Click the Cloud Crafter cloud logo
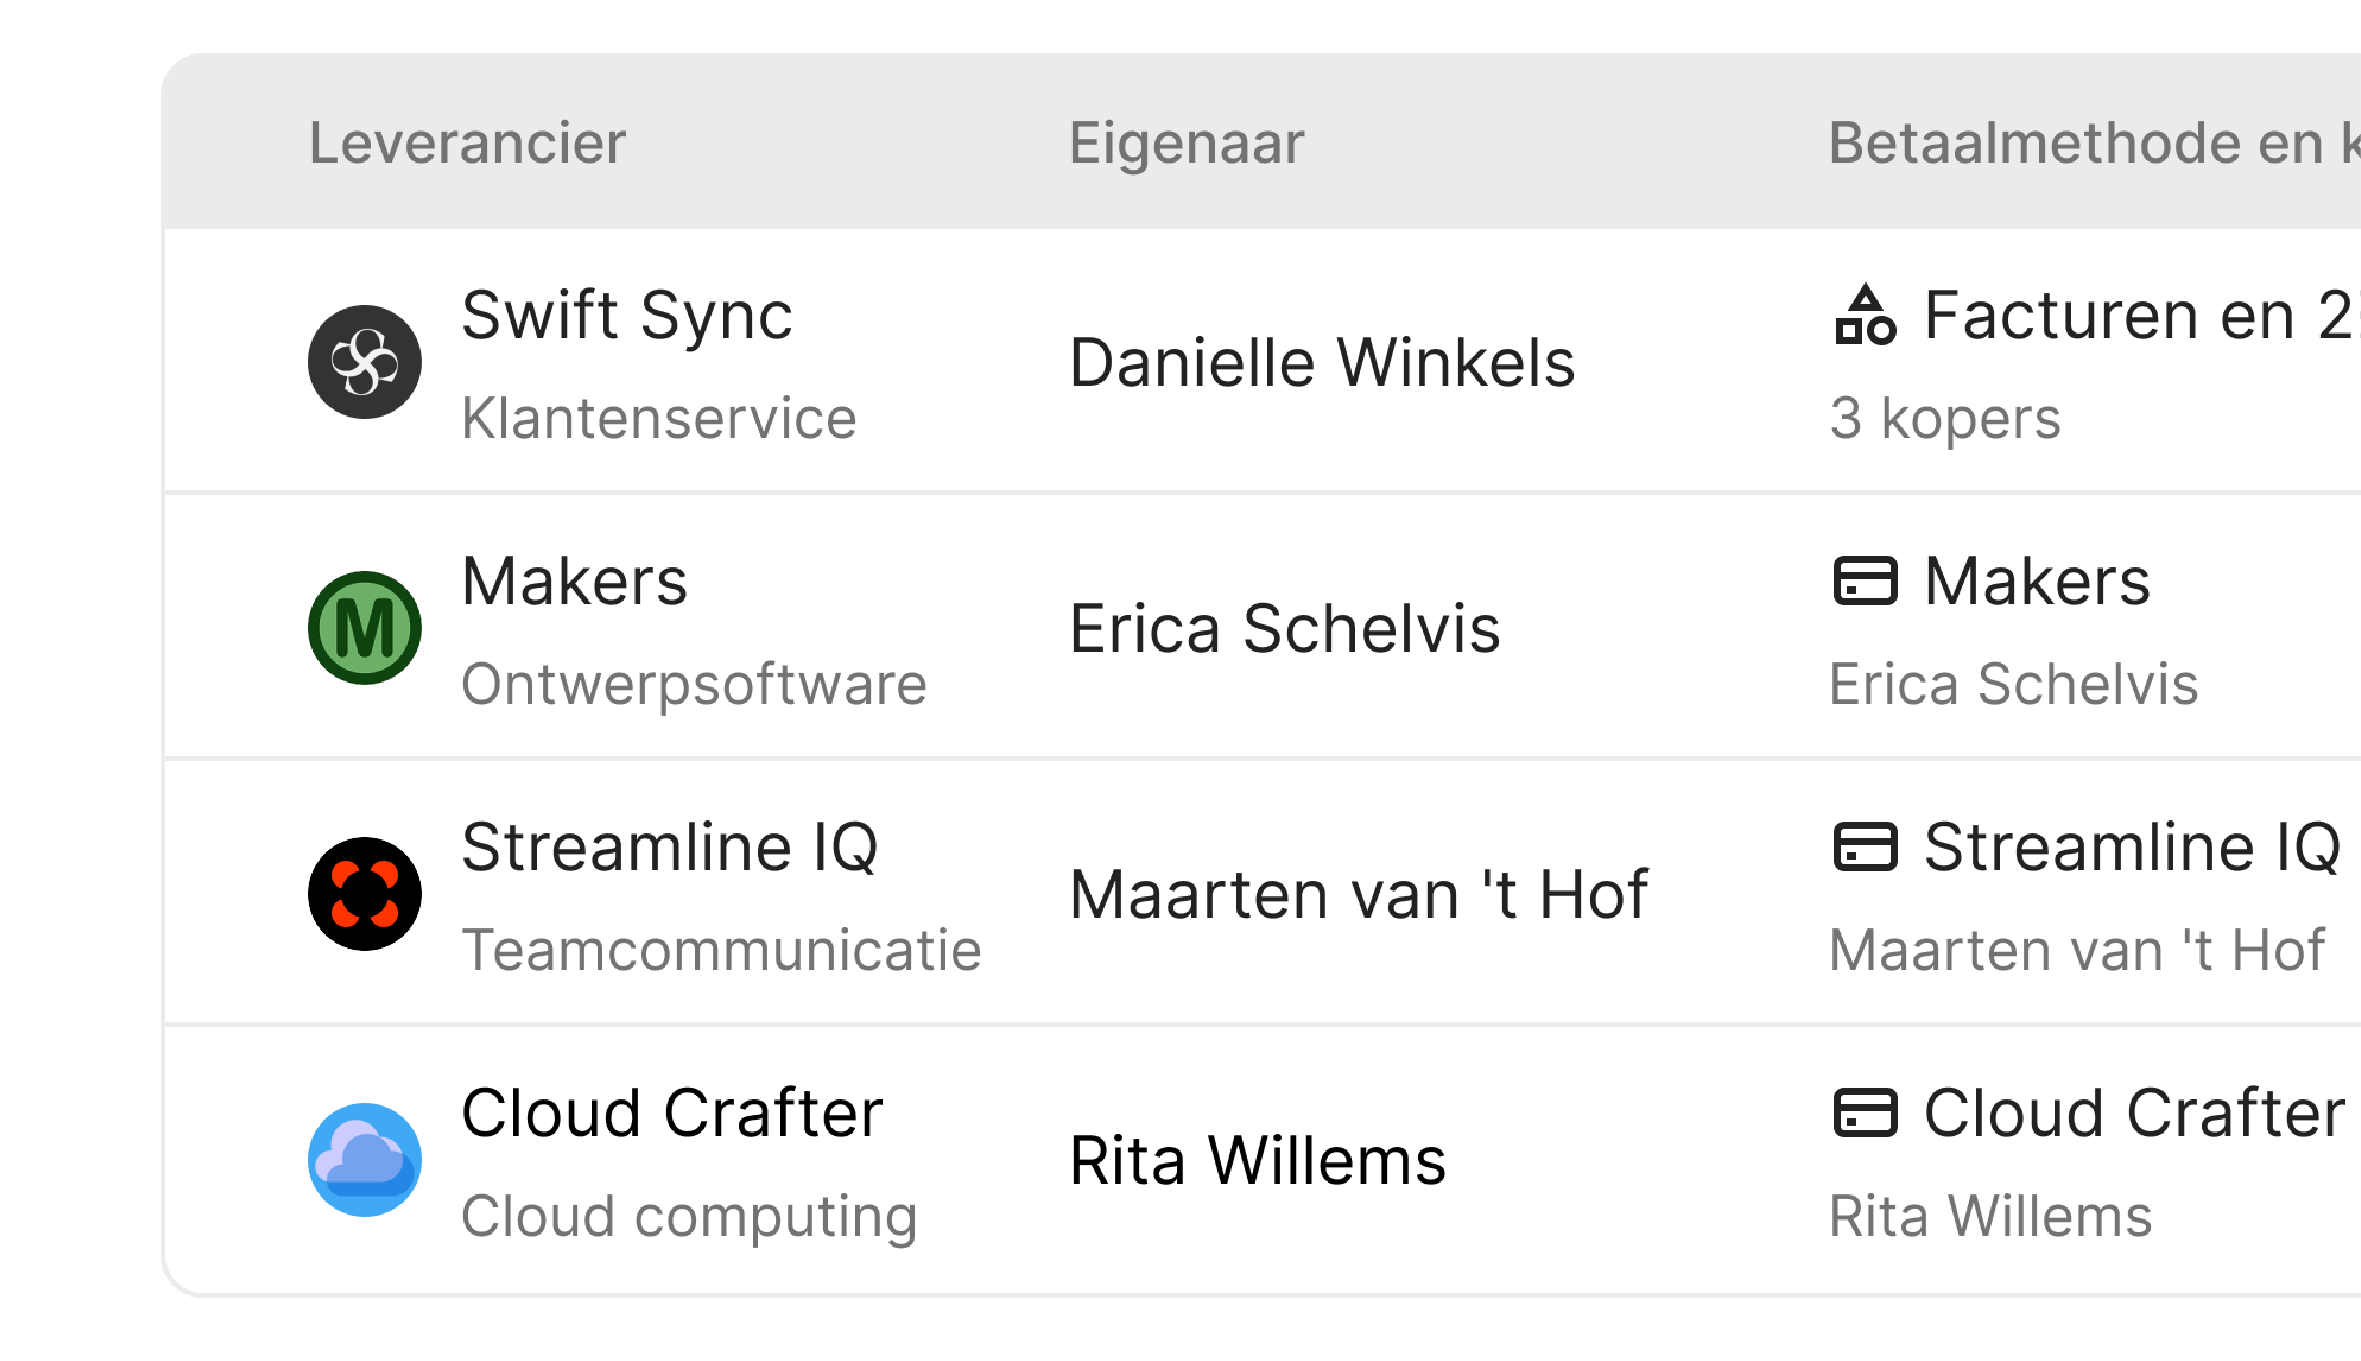 point(365,1160)
